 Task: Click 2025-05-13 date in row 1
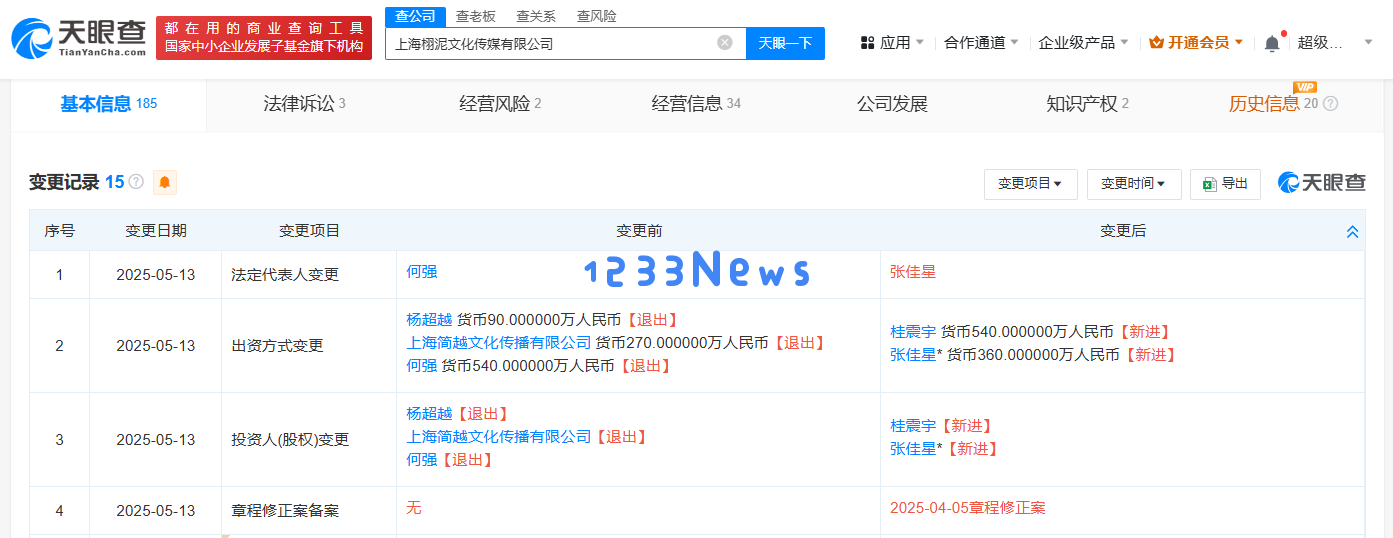coord(155,275)
